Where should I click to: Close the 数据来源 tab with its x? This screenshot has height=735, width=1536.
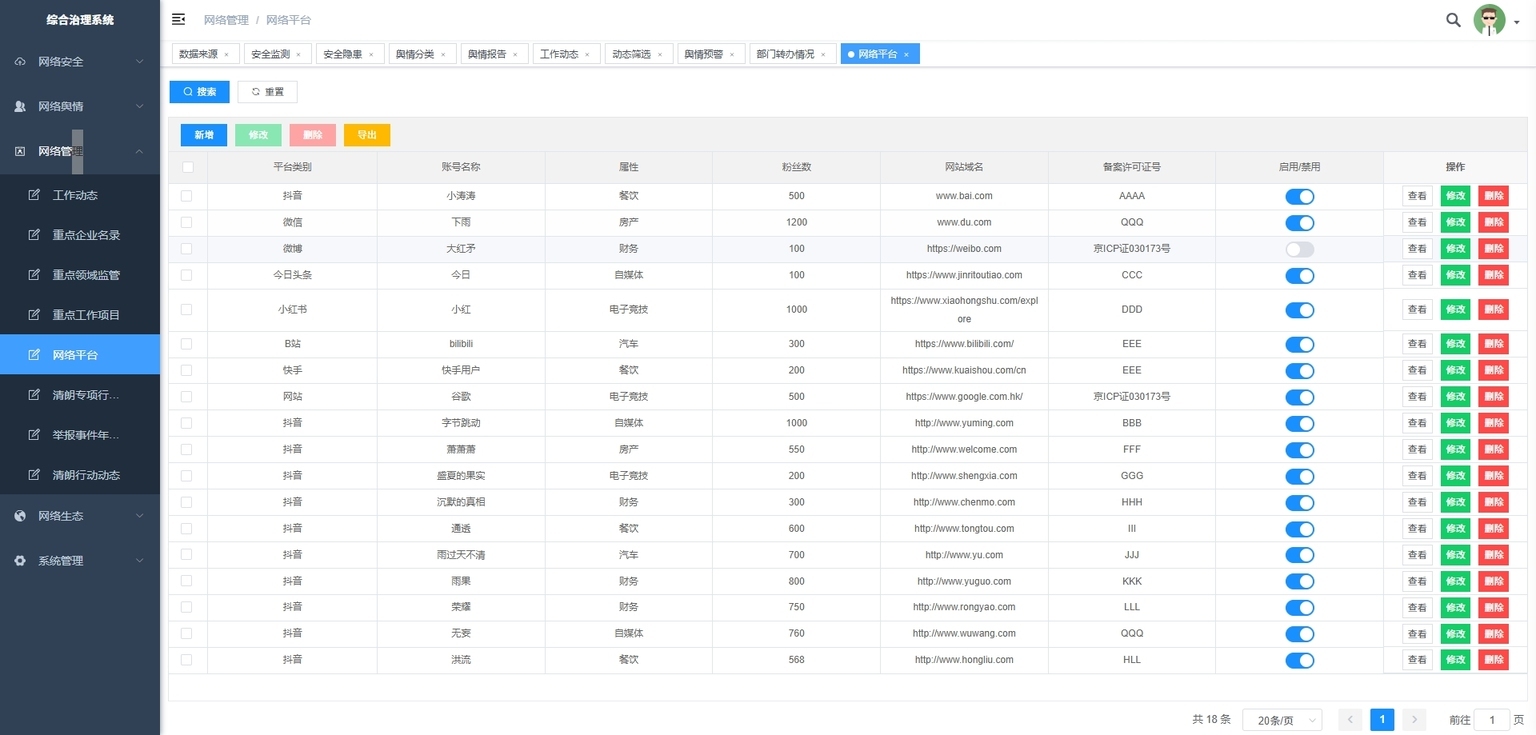pos(226,55)
